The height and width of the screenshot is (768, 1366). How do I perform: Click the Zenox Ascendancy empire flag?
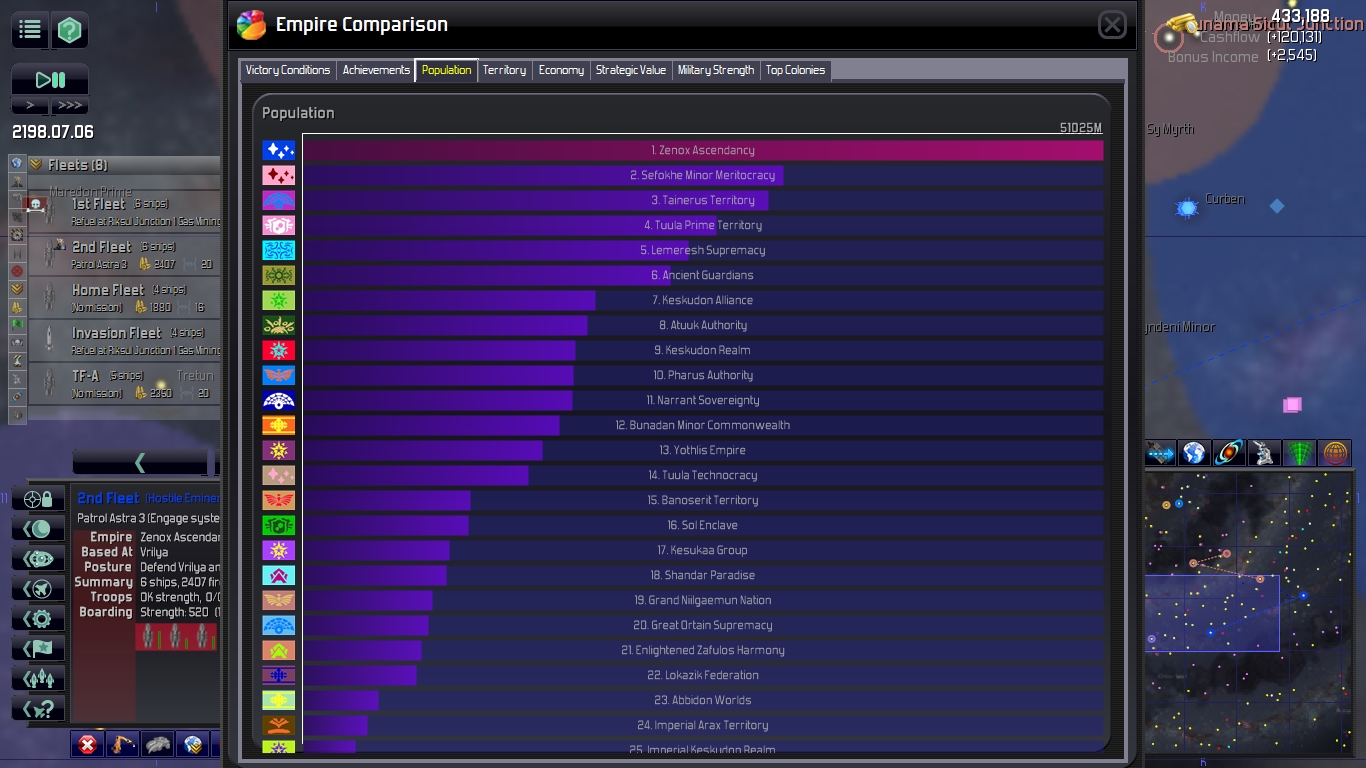coord(279,150)
